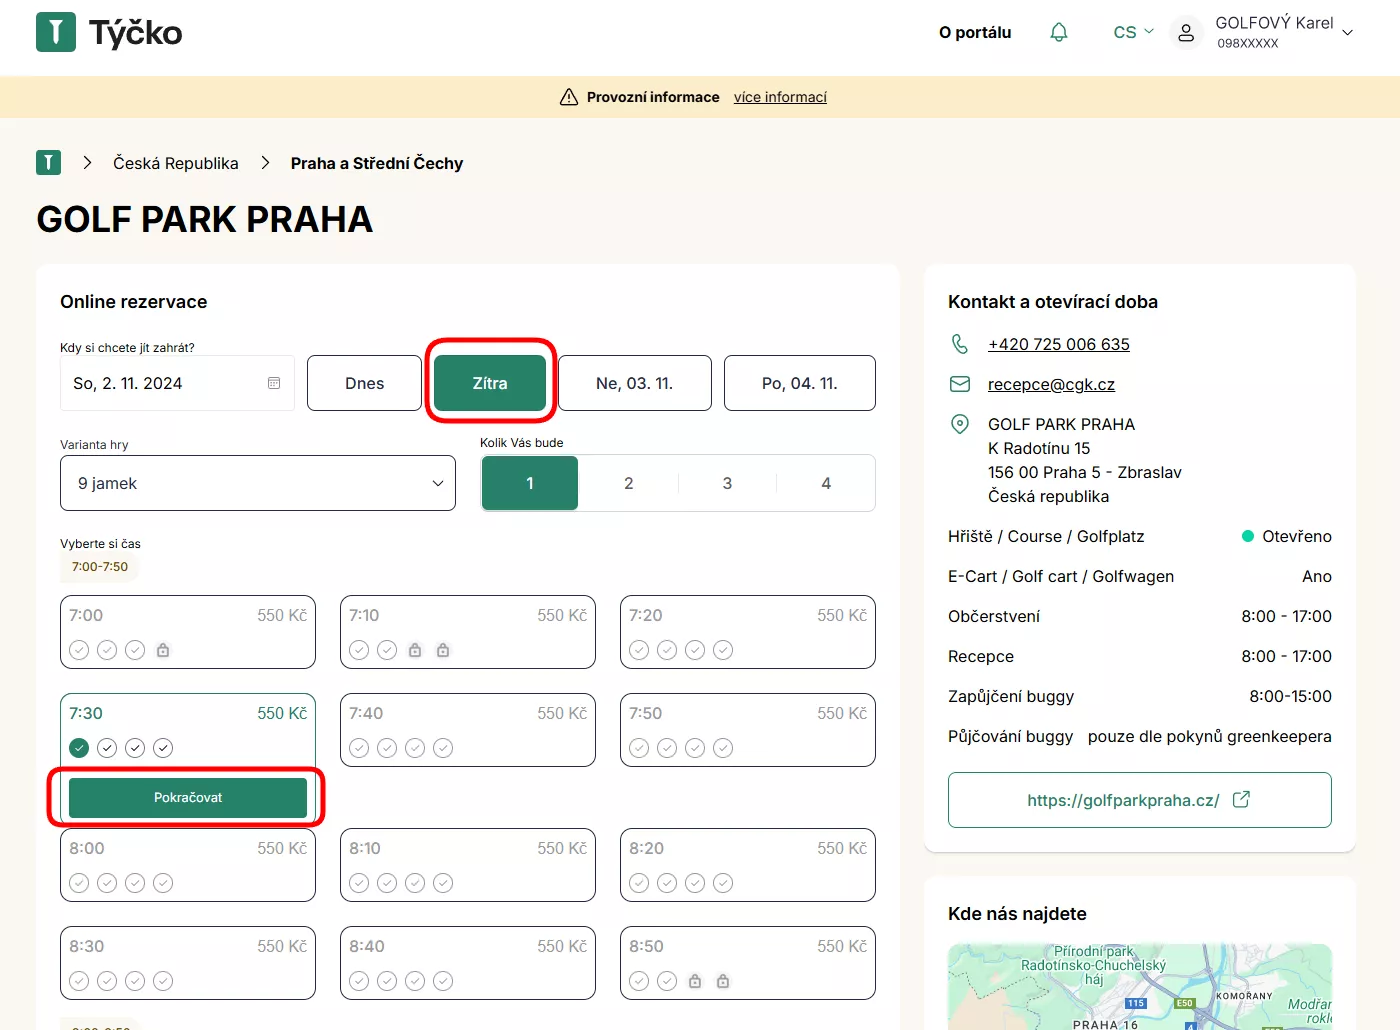Click the last lock icon in 7:10 slot
This screenshot has width=1400, height=1030.
click(443, 650)
